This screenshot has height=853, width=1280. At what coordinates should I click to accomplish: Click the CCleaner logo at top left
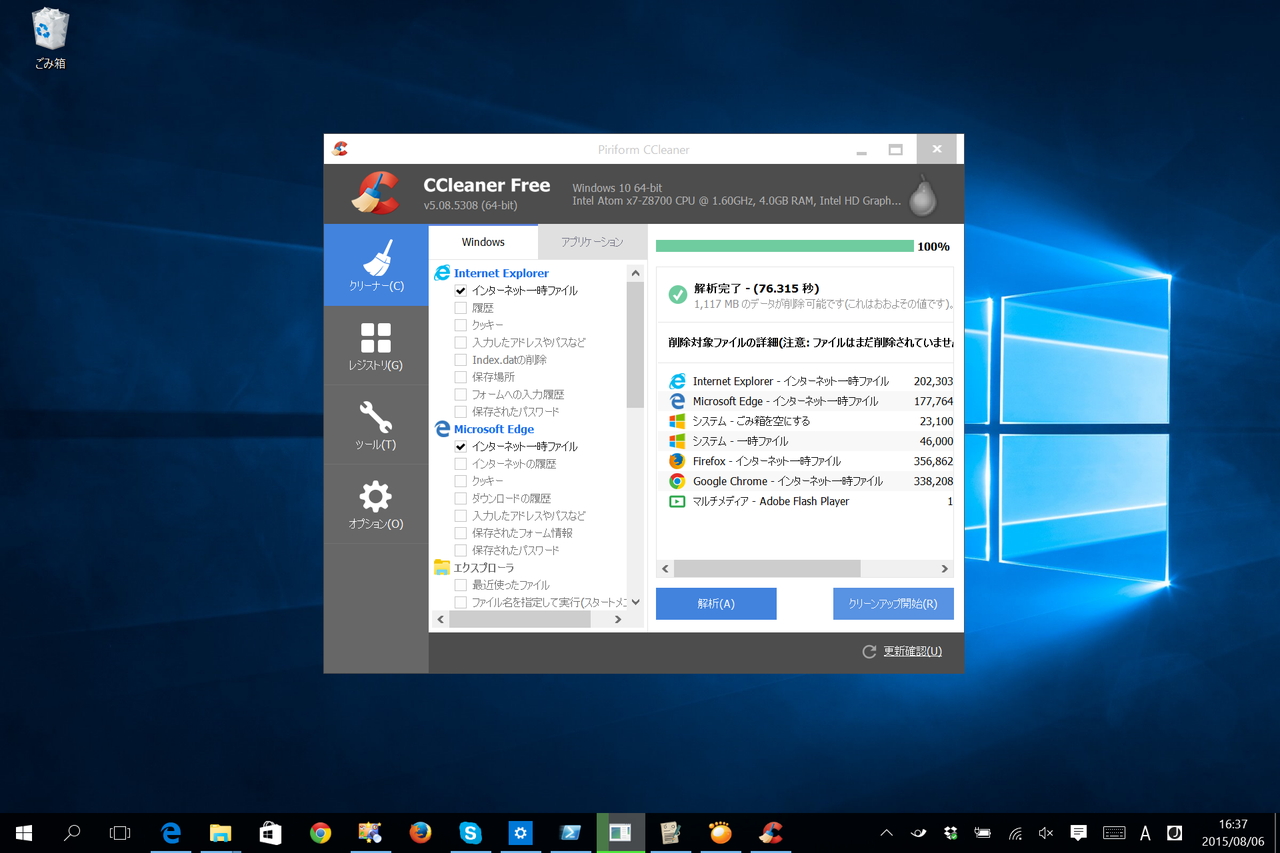pyautogui.click(x=374, y=194)
